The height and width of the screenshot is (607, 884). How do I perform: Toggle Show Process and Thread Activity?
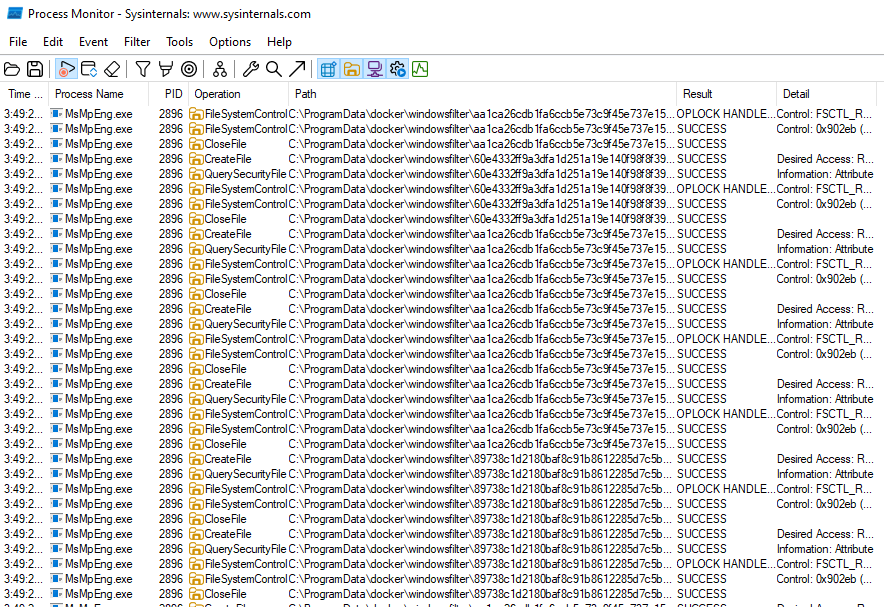397,69
